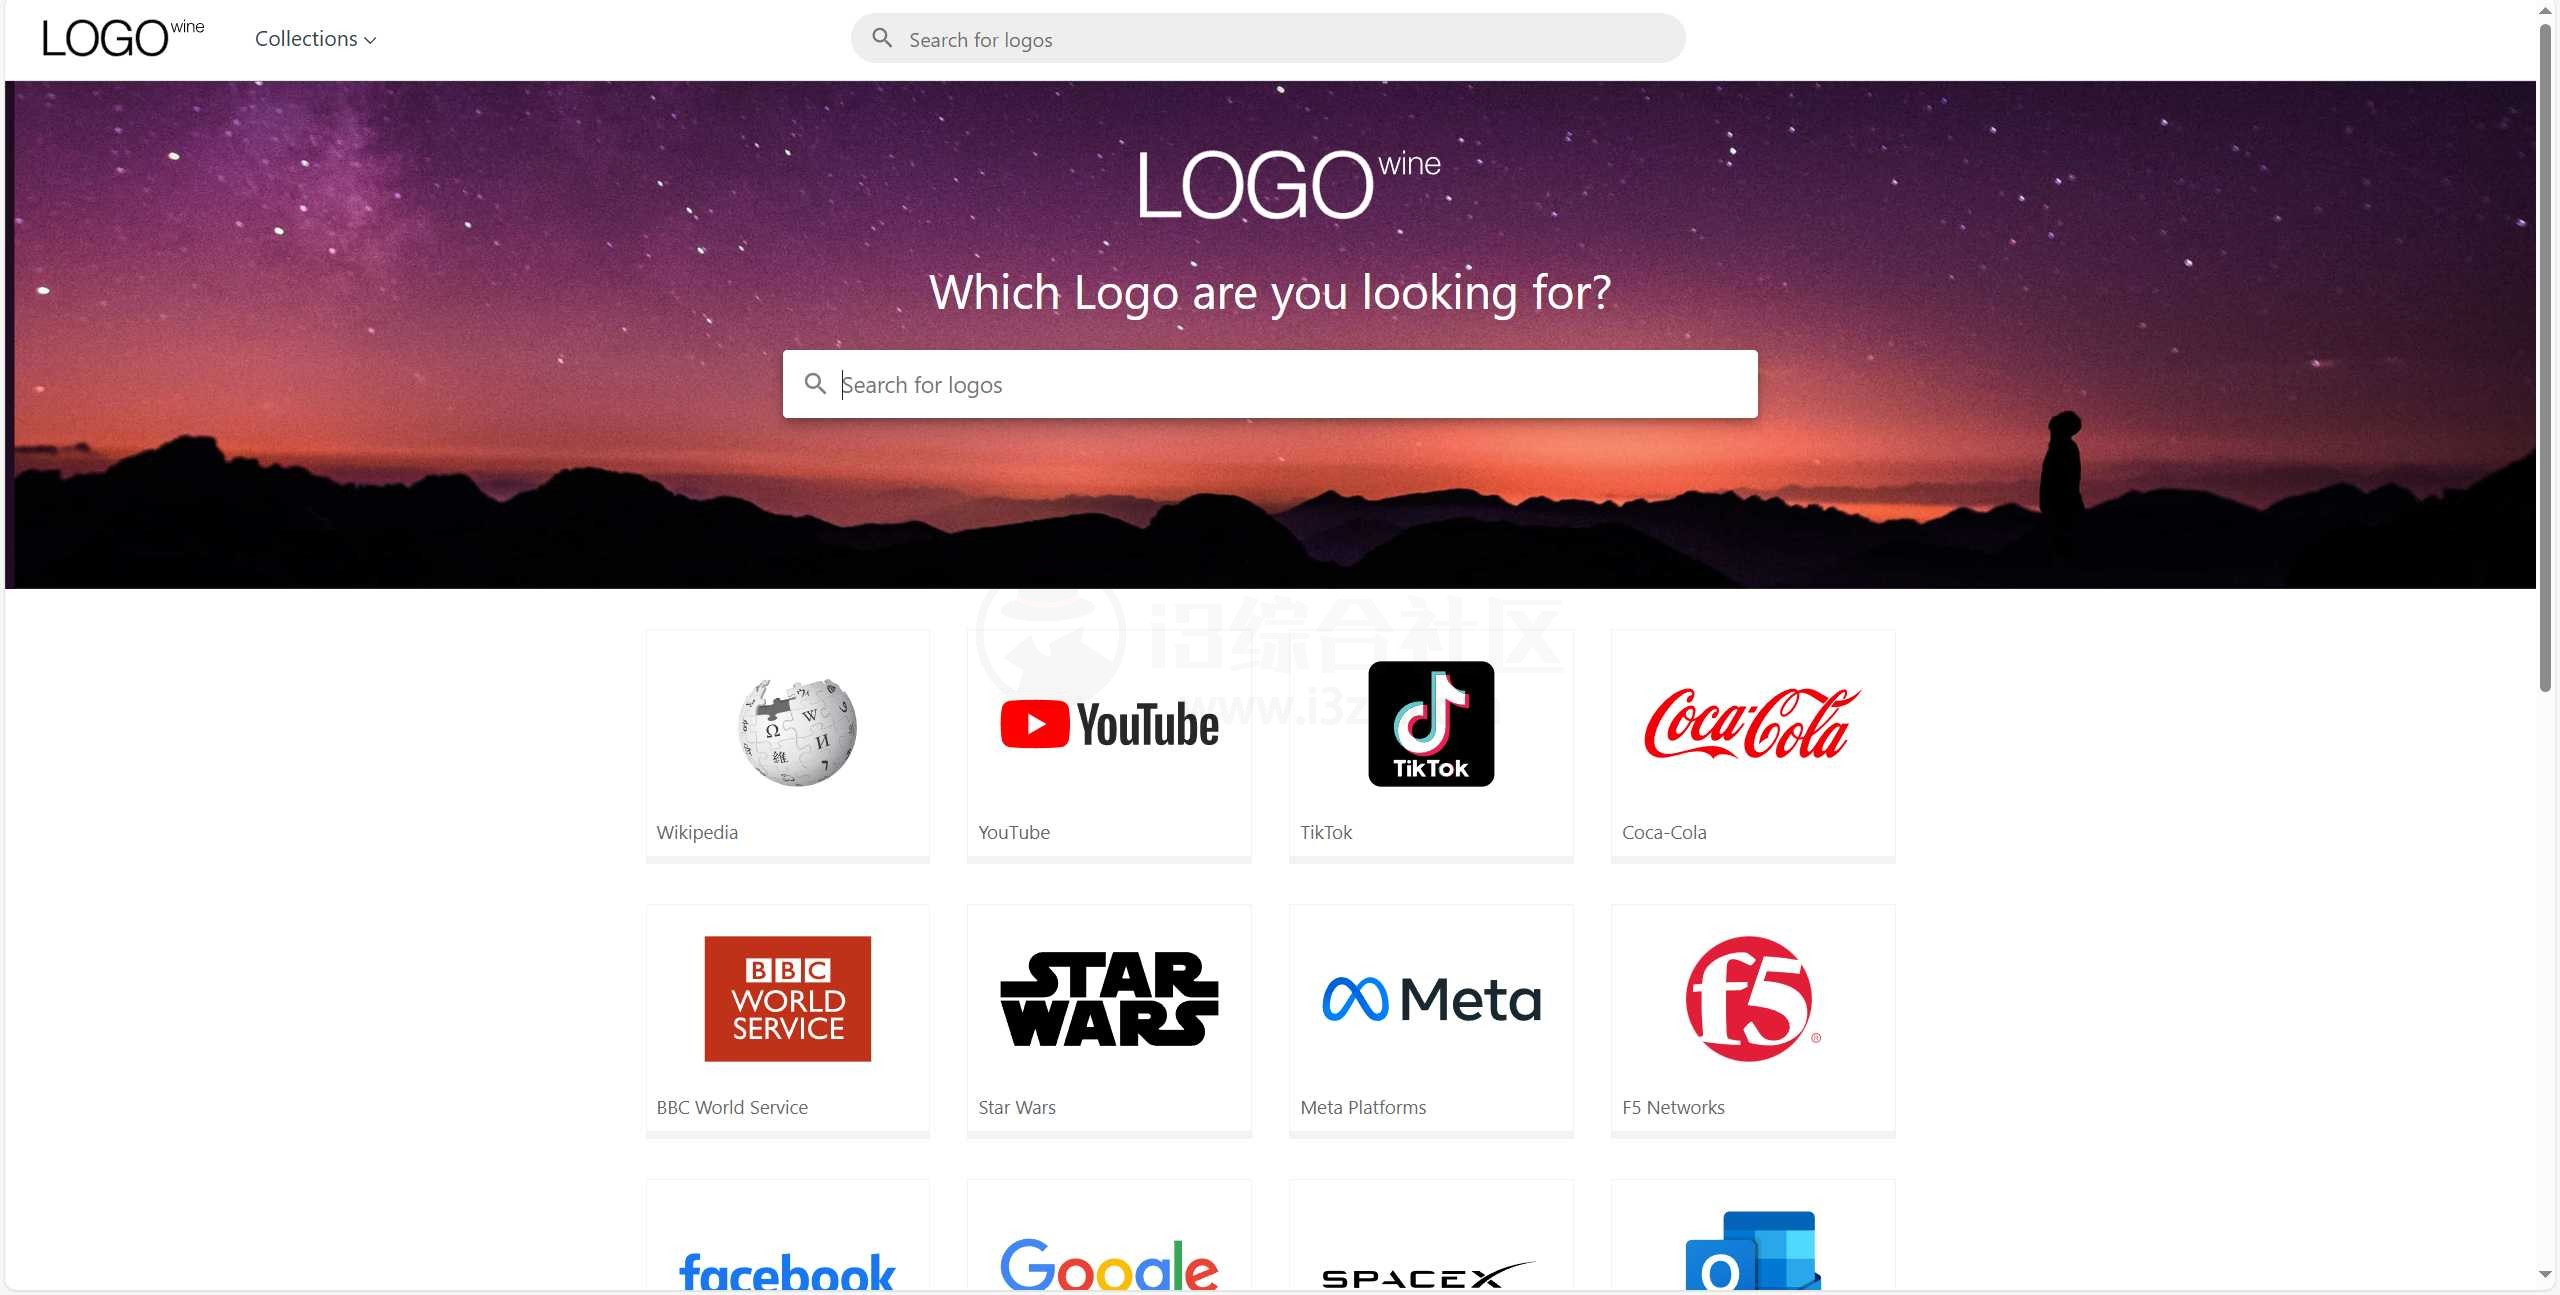Screen dimensions: 2560x1295
Task: Click the TikTok logo icon
Action: click(x=1429, y=723)
